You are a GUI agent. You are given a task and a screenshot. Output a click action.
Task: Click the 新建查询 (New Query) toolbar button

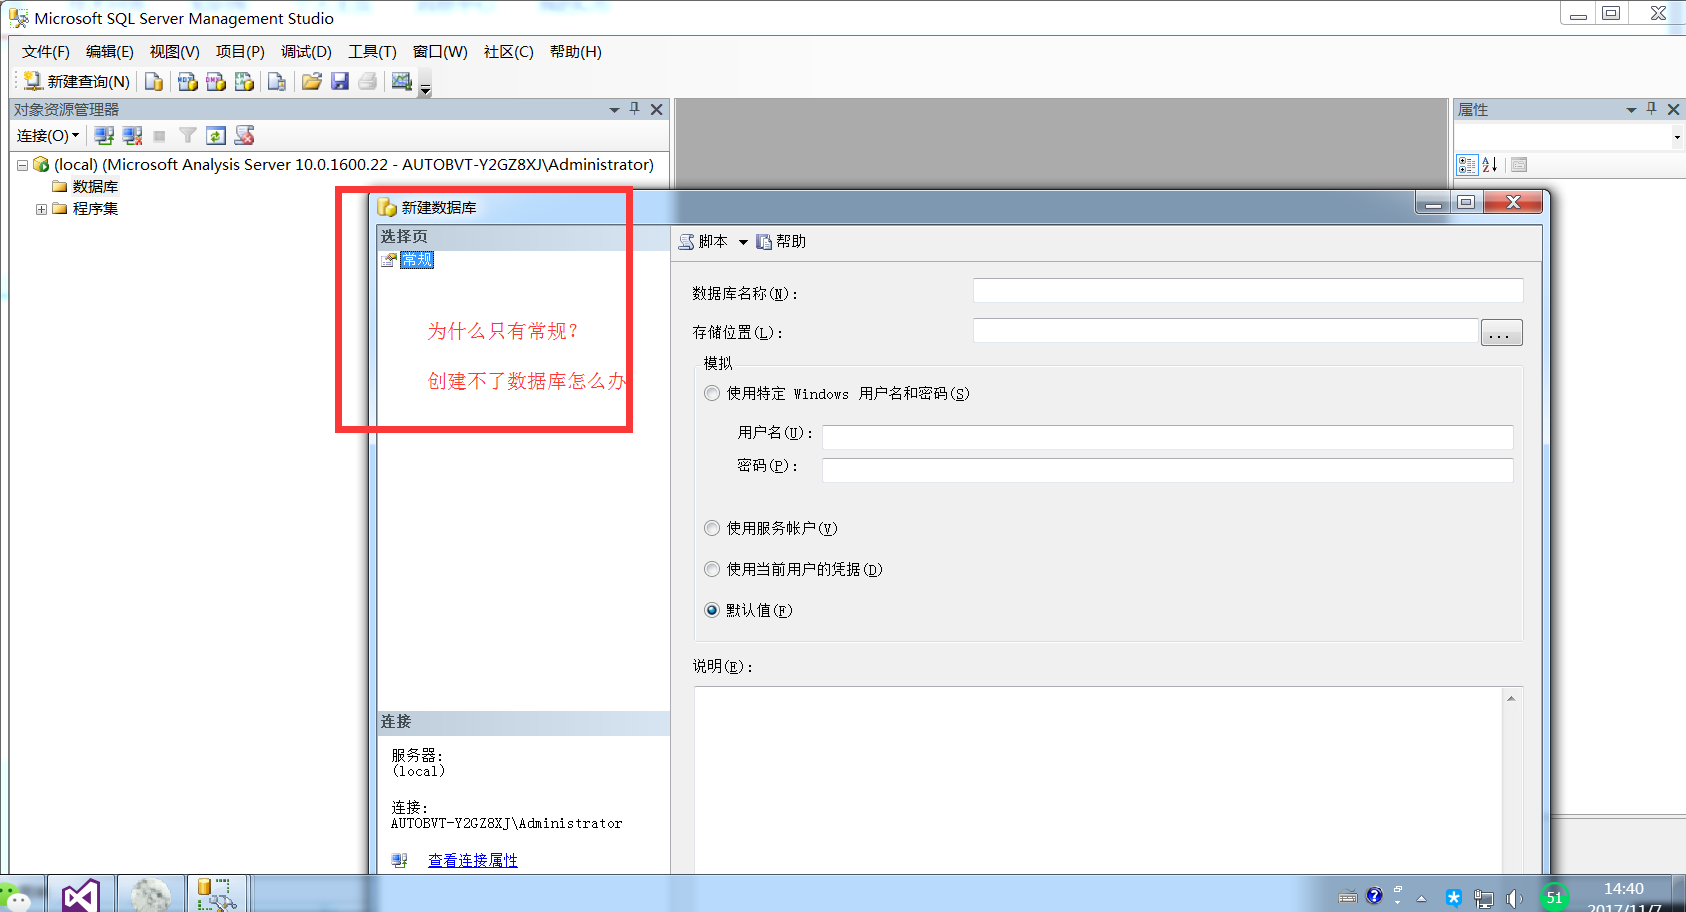point(77,82)
